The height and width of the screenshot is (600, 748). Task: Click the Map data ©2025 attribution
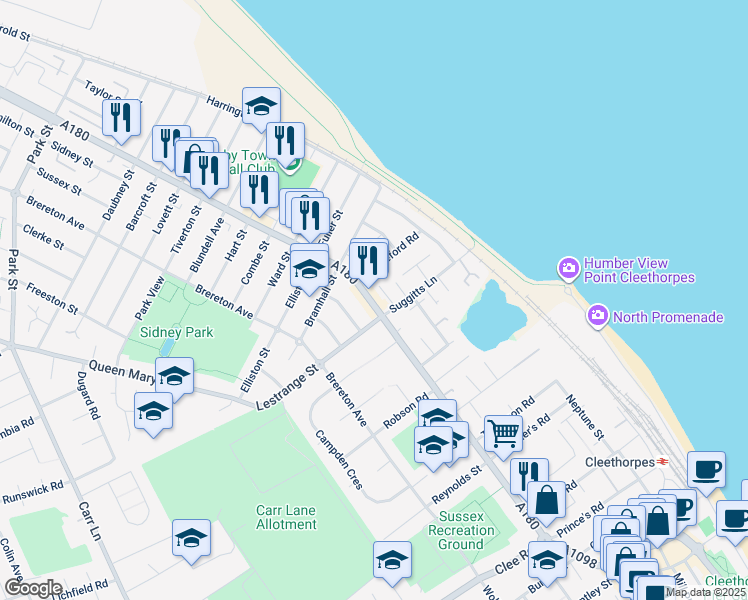705,593
